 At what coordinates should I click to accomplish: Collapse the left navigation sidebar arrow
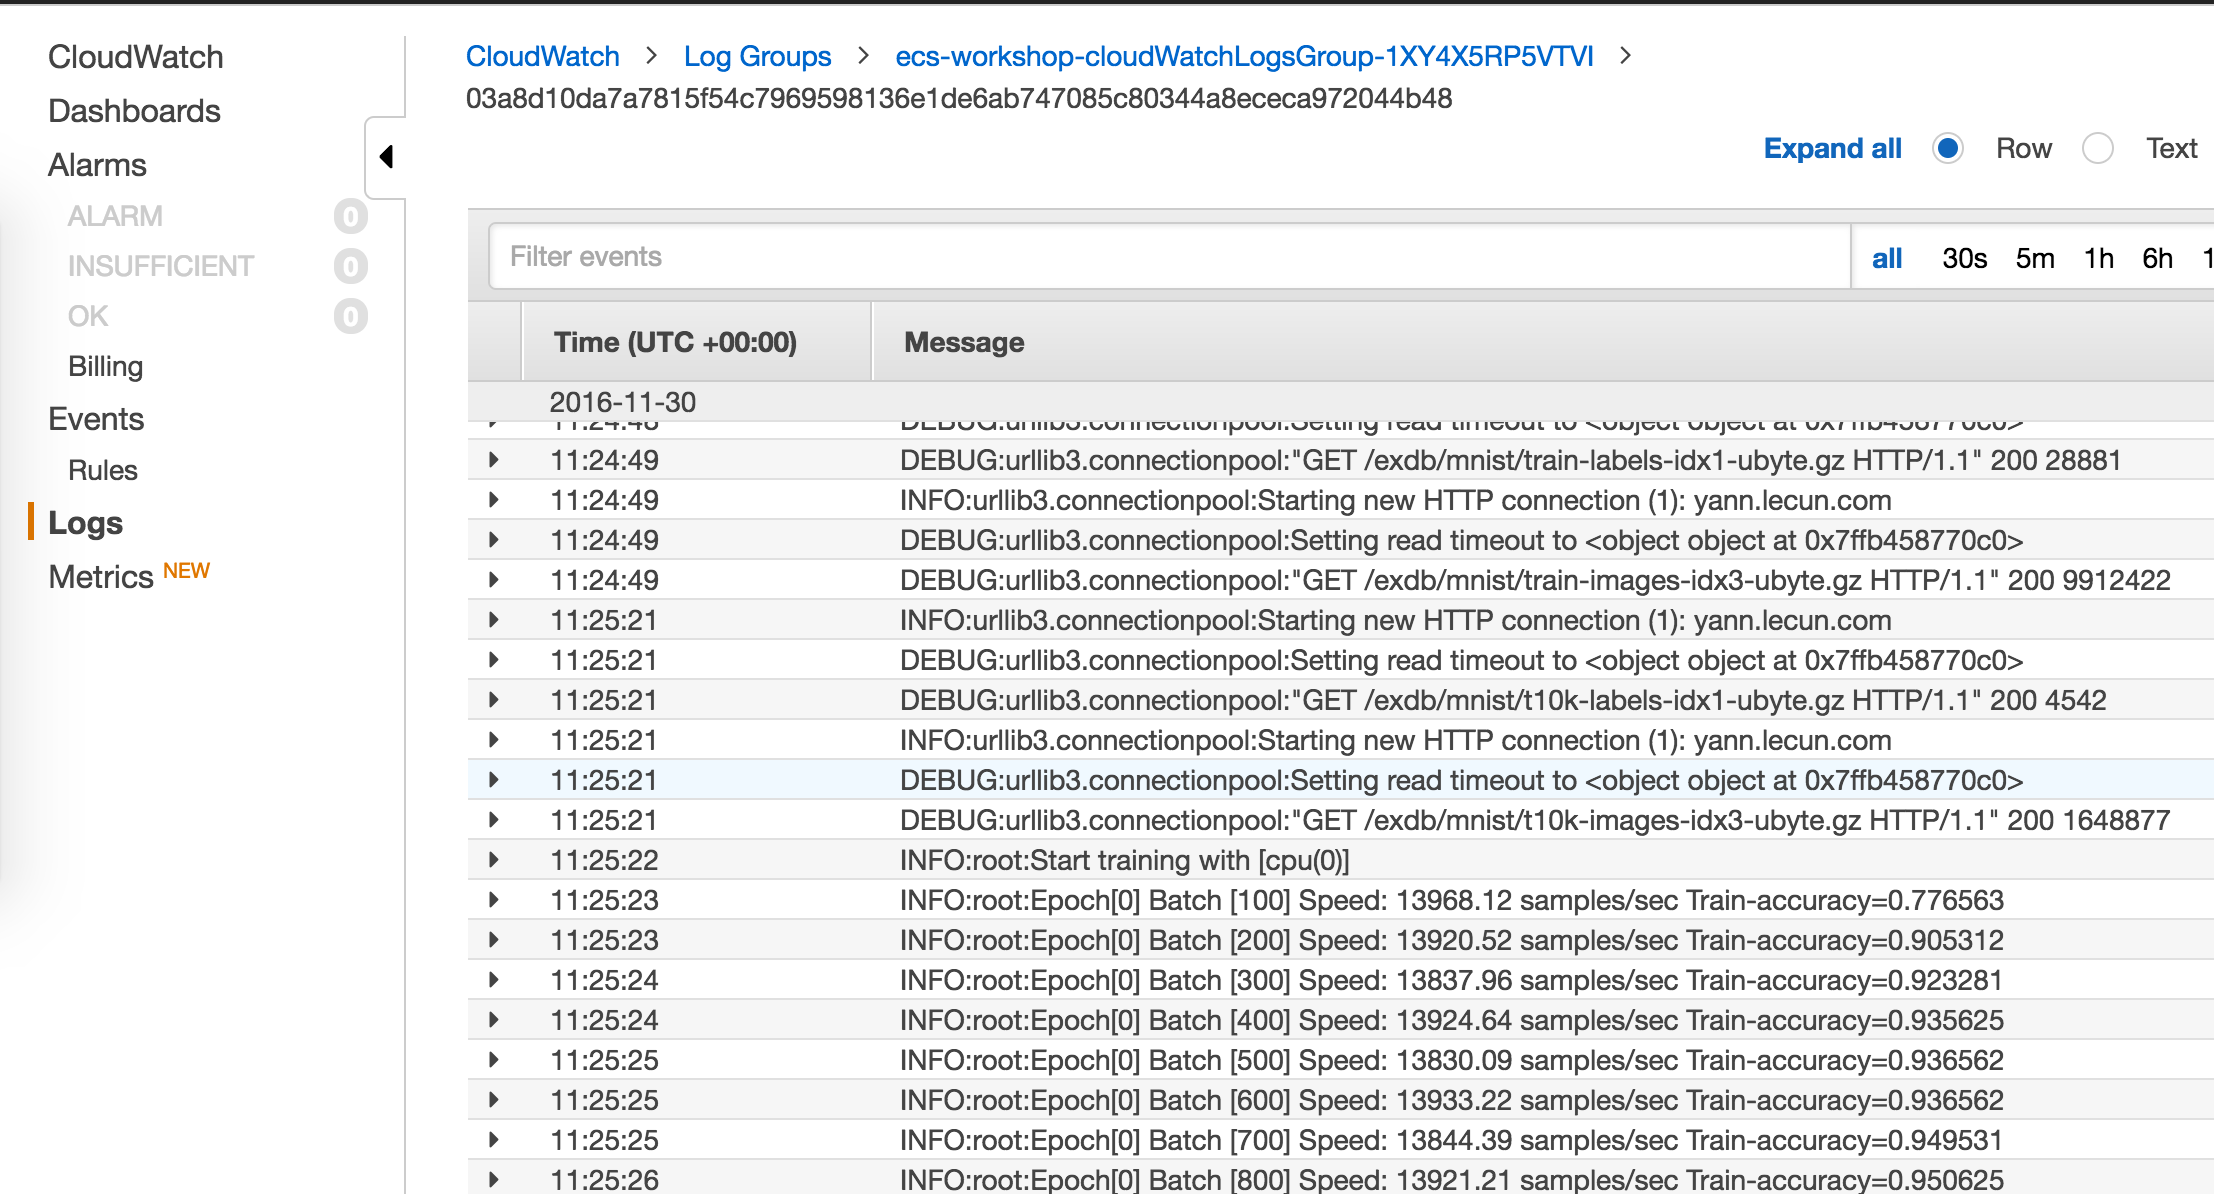[x=386, y=157]
